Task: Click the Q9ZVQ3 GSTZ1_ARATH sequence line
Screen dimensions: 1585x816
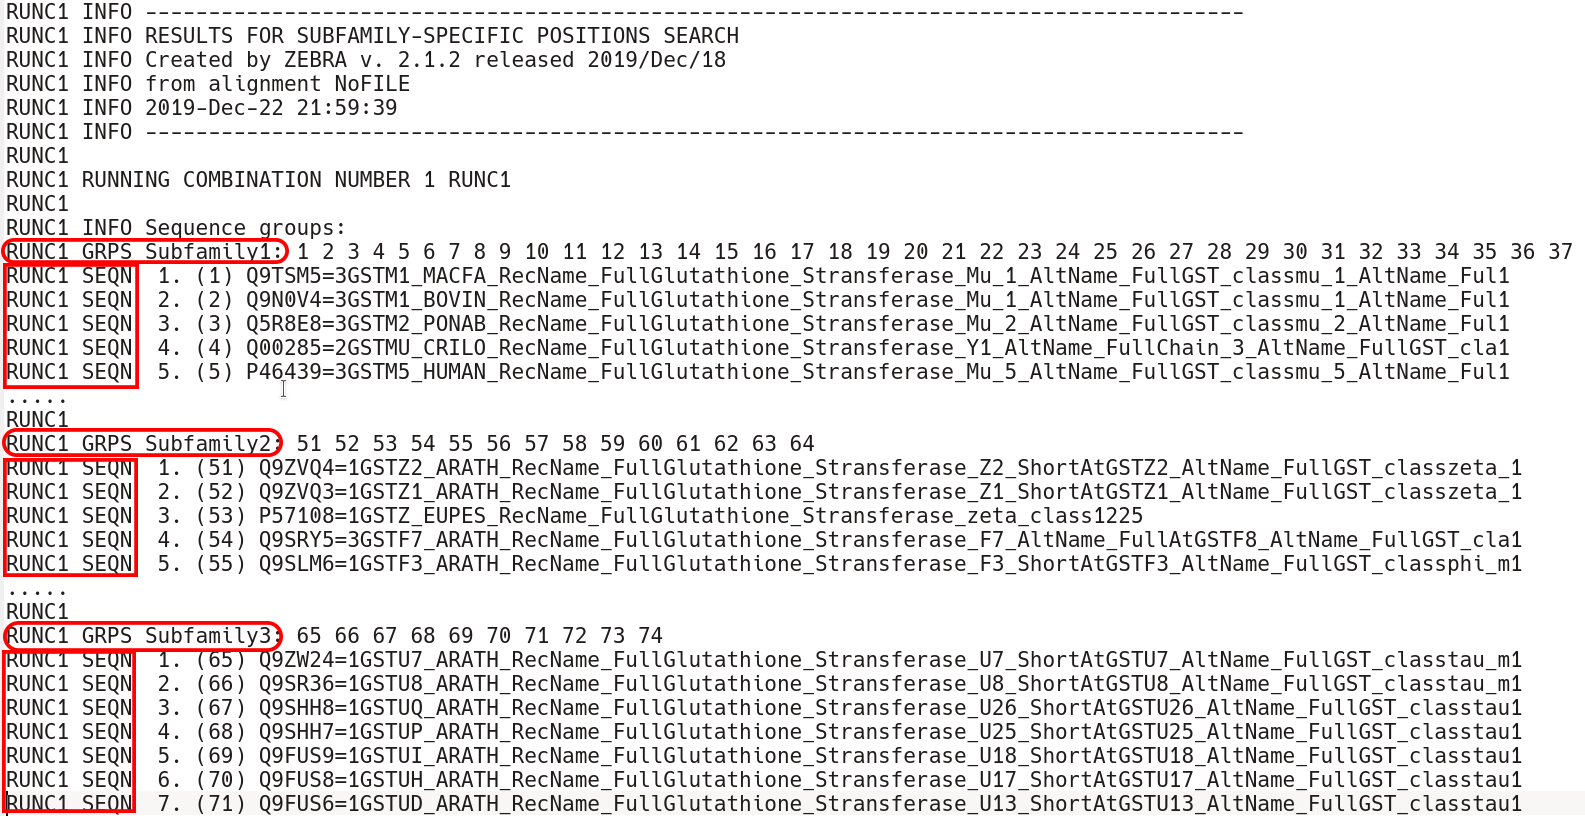Action: point(764,492)
